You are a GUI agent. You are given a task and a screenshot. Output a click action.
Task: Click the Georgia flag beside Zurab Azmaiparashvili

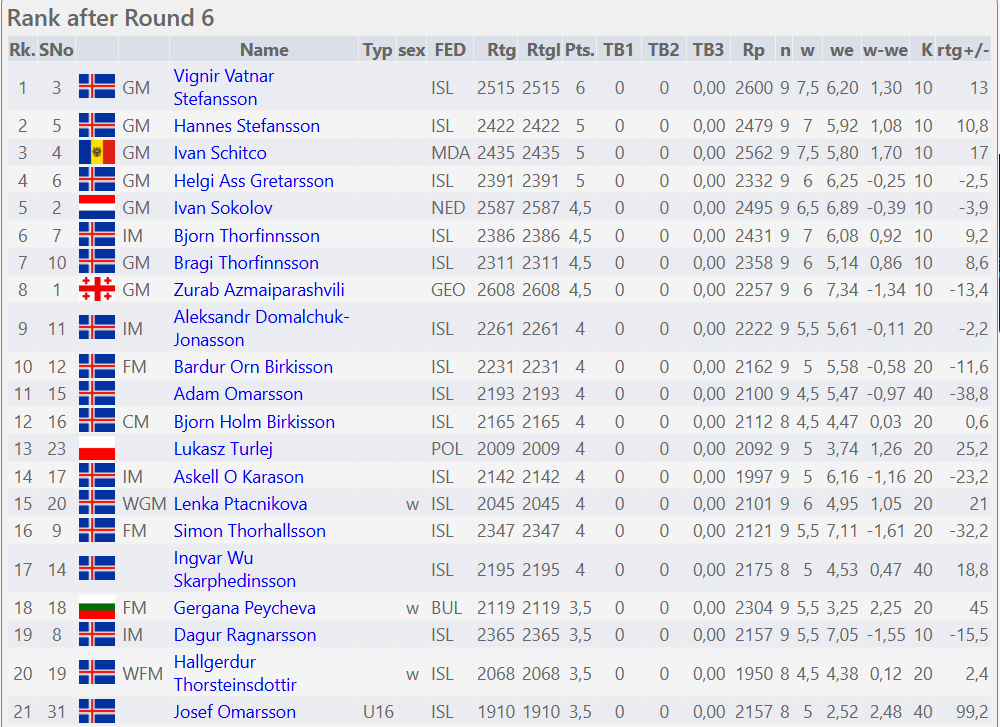(x=97, y=290)
